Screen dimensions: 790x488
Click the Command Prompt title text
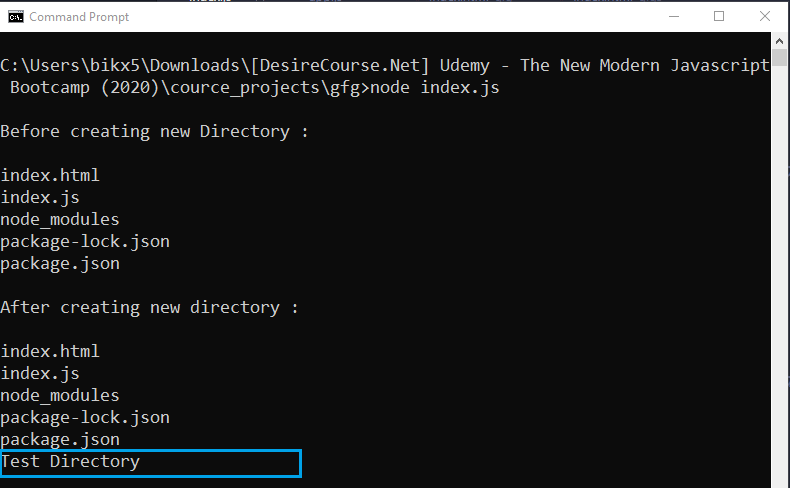[x=79, y=17]
